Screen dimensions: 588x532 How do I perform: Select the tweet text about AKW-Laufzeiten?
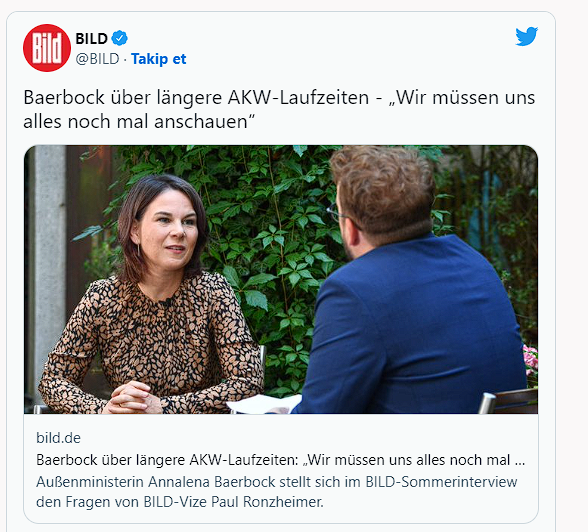pyautogui.click(x=279, y=109)
